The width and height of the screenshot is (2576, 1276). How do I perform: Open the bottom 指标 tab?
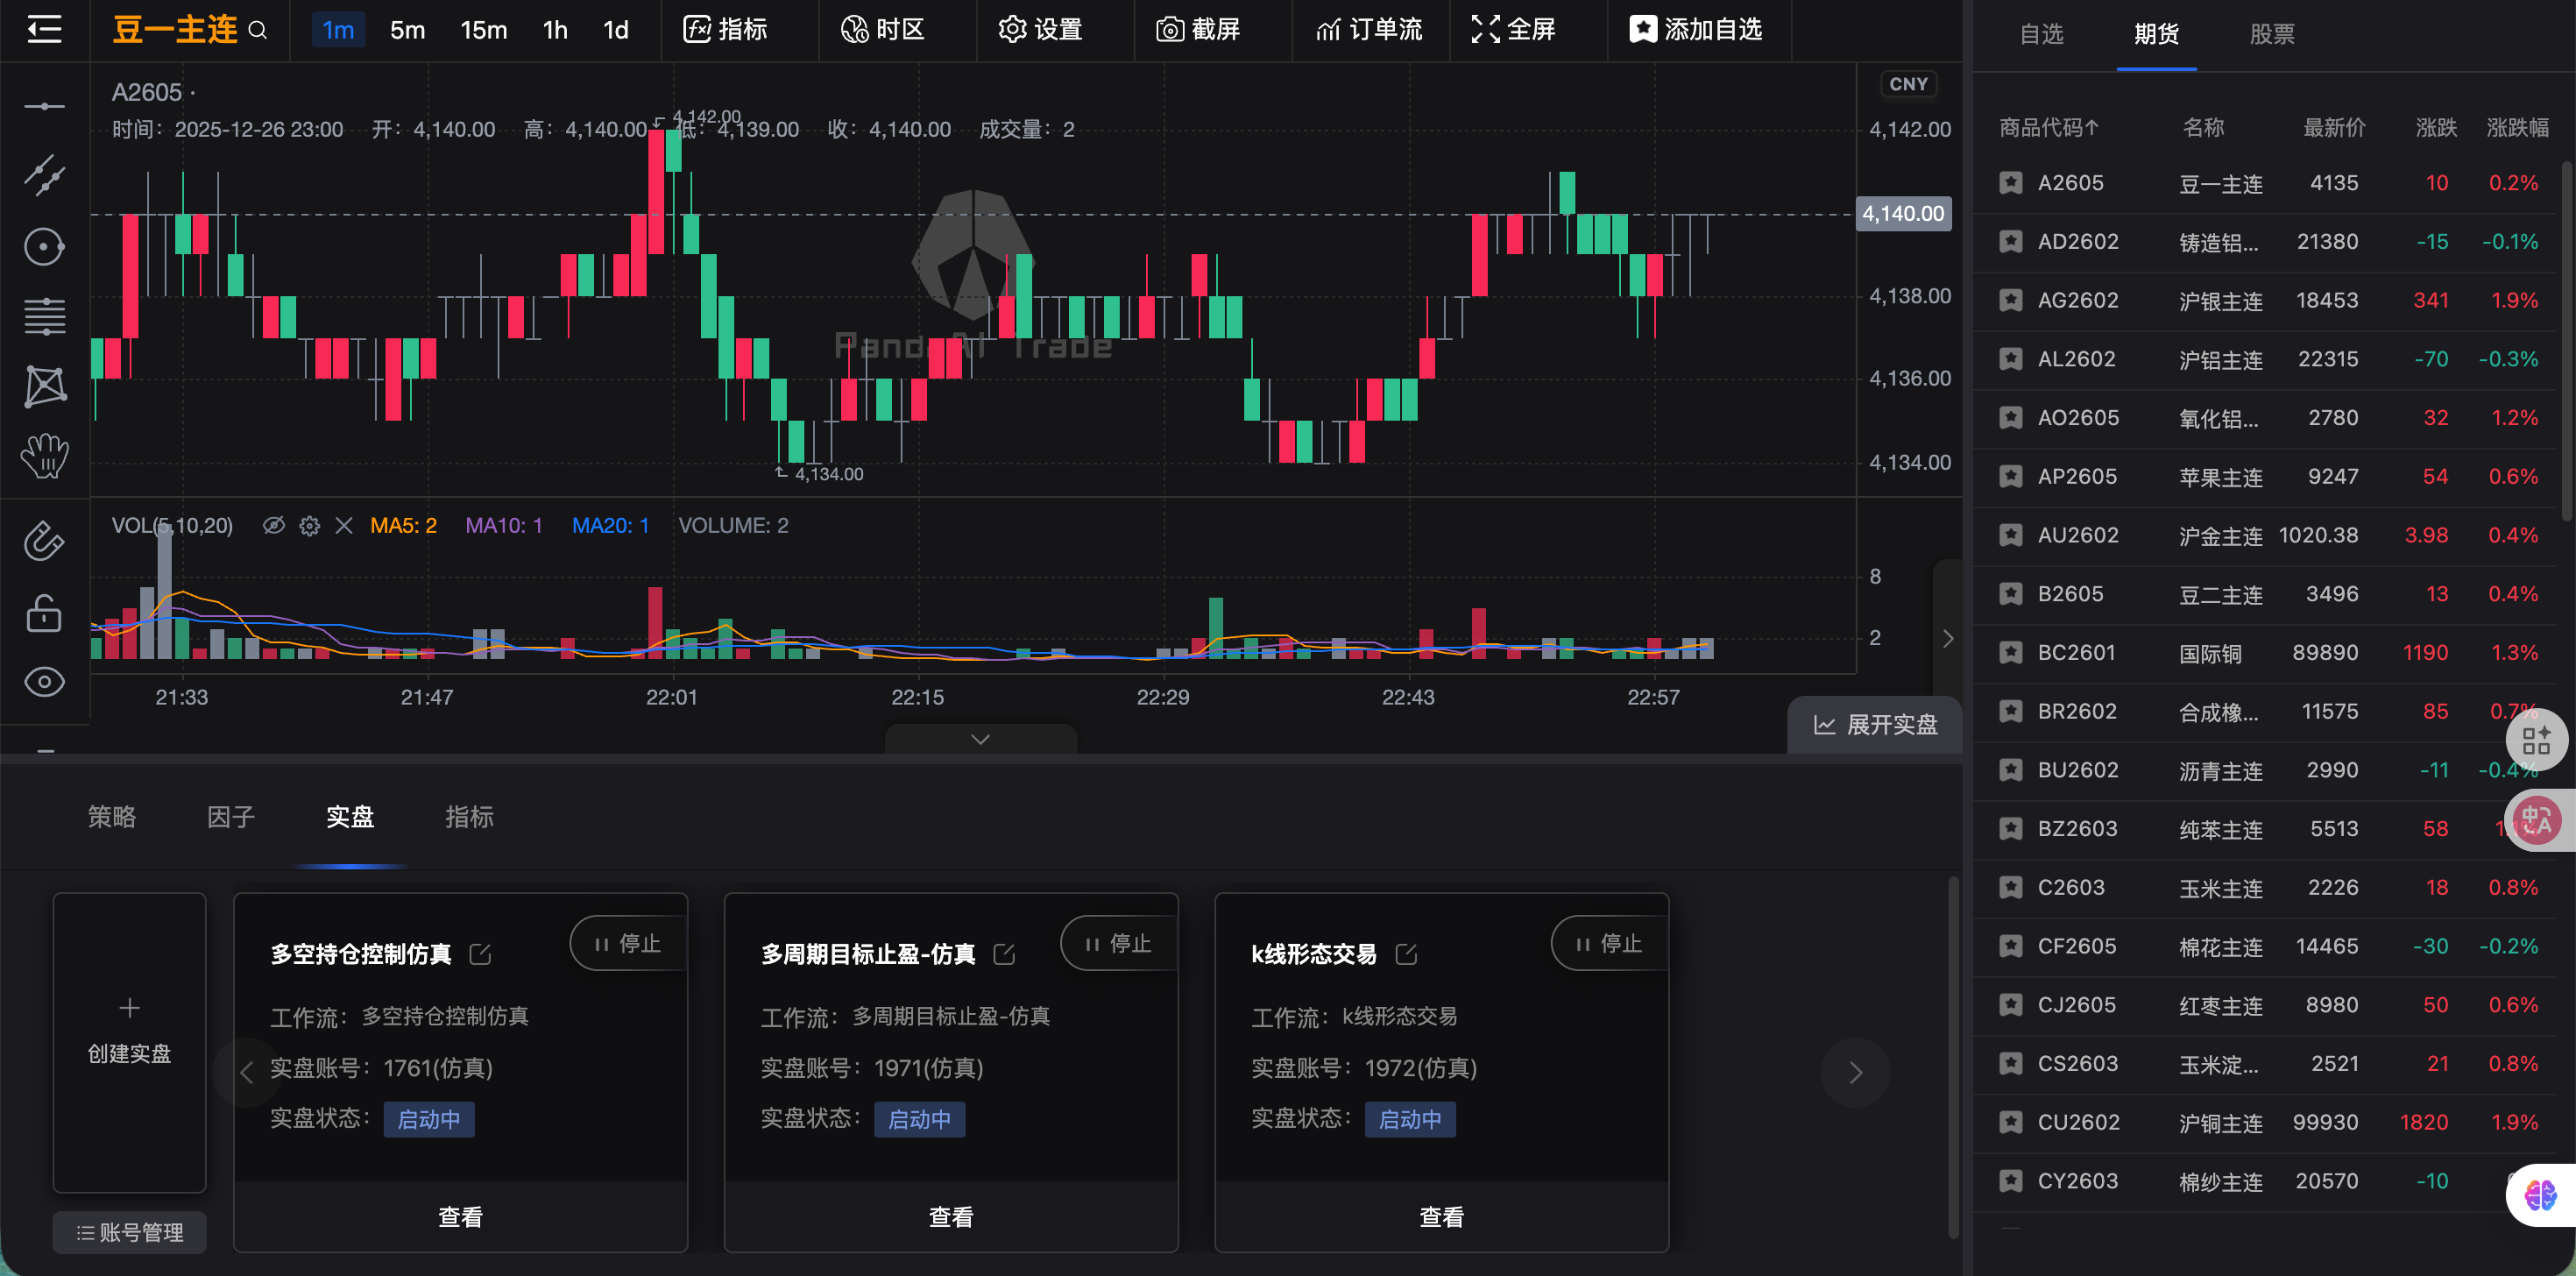coord(469,817)
